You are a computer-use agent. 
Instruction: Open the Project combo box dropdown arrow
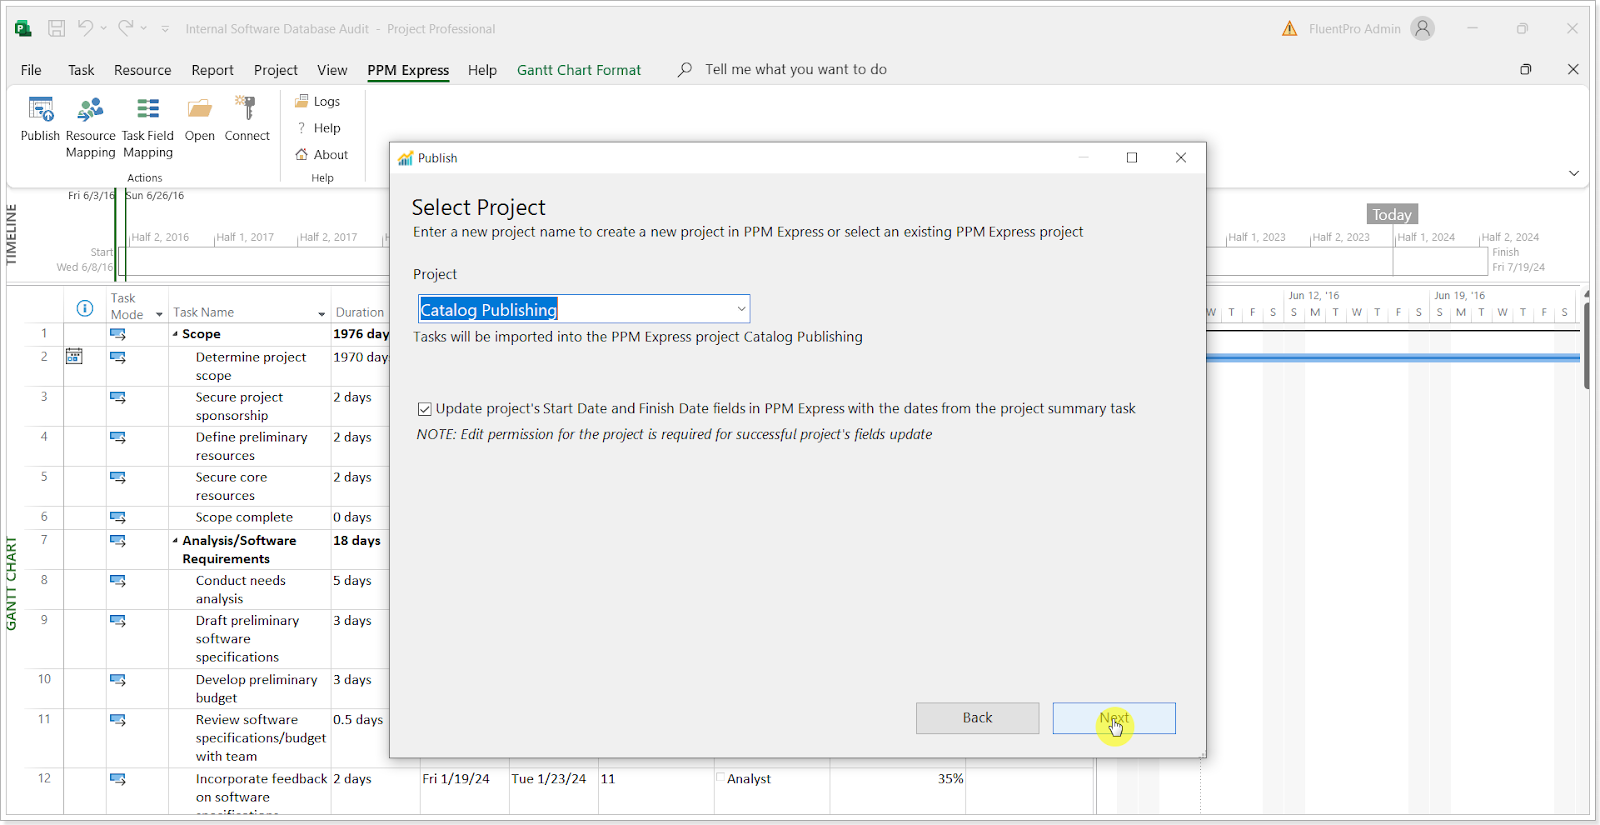741,309
